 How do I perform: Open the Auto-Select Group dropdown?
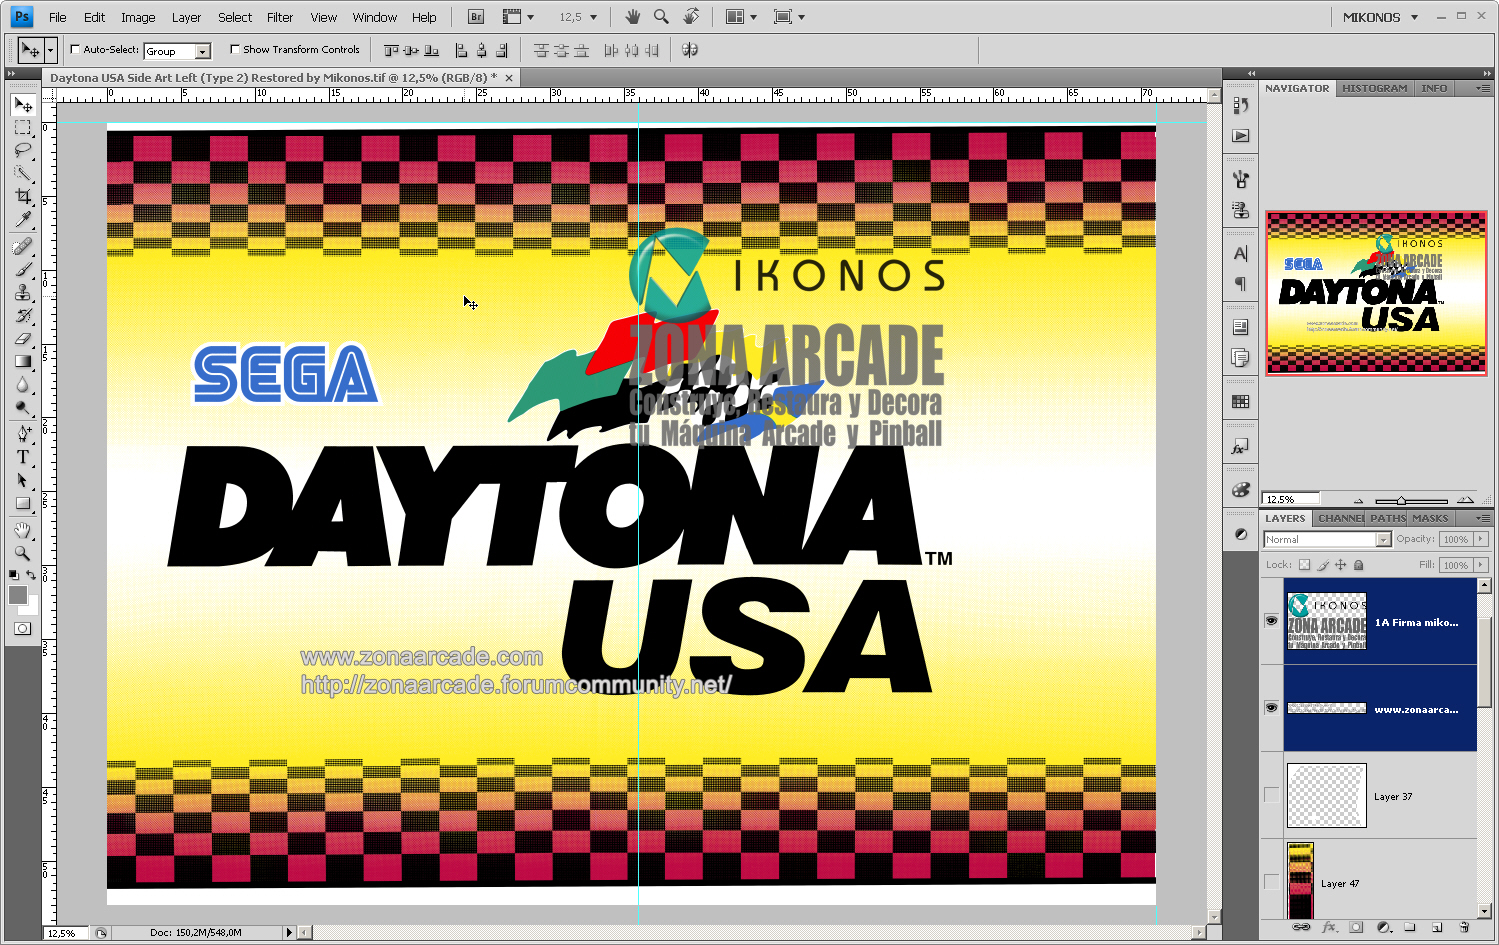[x=203, y=51]
